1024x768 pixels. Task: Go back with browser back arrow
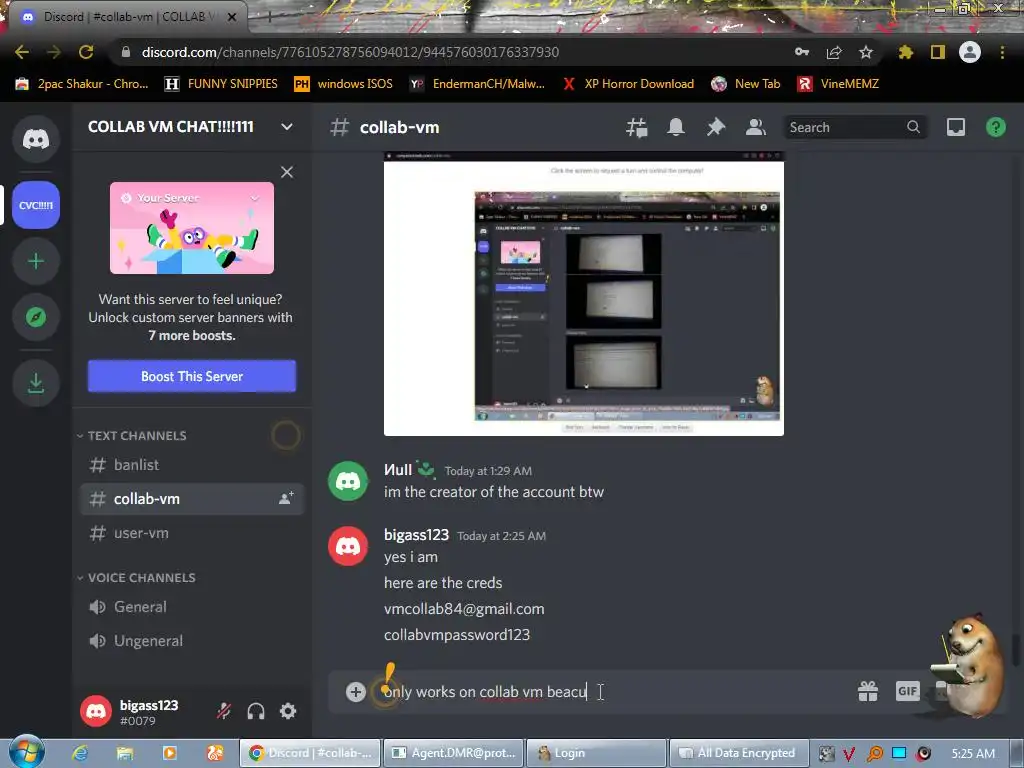[22, 52]
